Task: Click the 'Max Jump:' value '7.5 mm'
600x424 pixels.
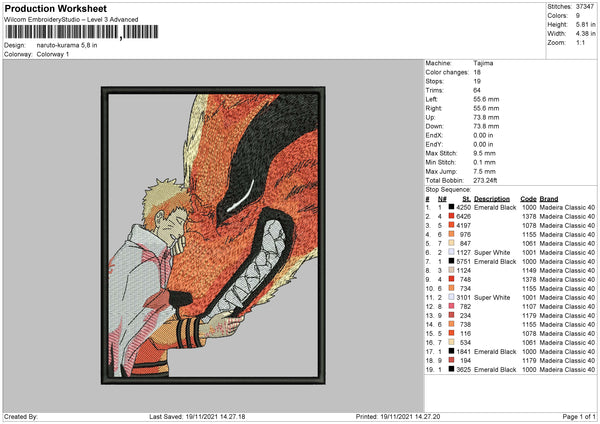Action: pyautogui.click(x=484, y=171)
